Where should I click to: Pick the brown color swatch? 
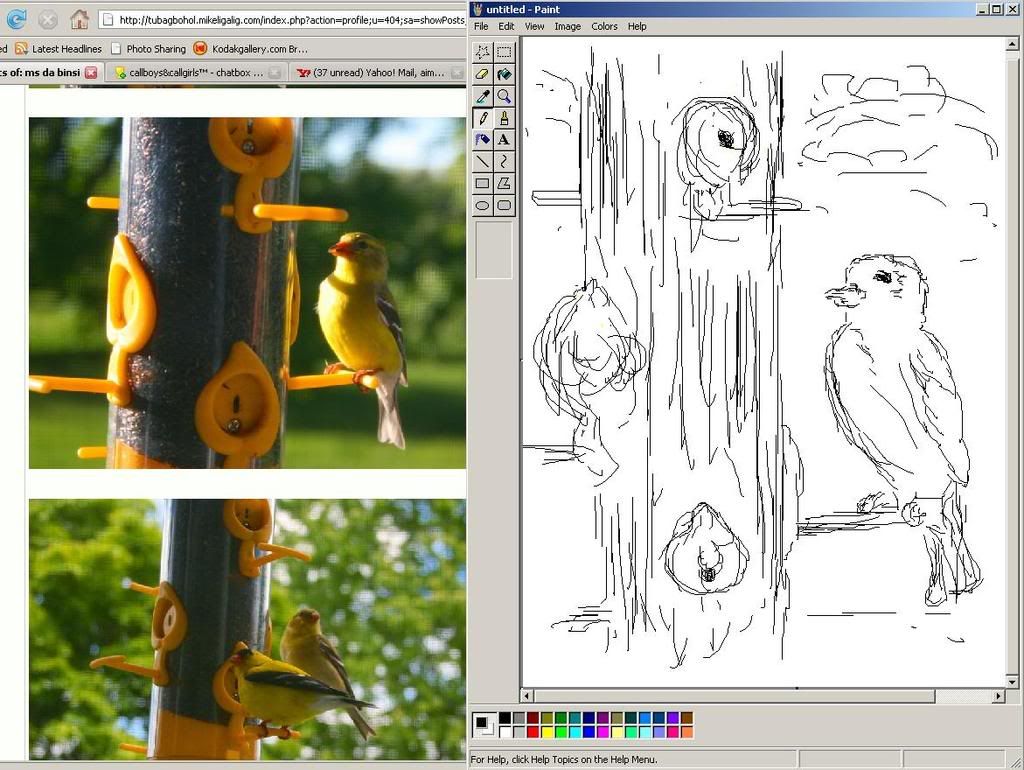[x=687, y=718]
